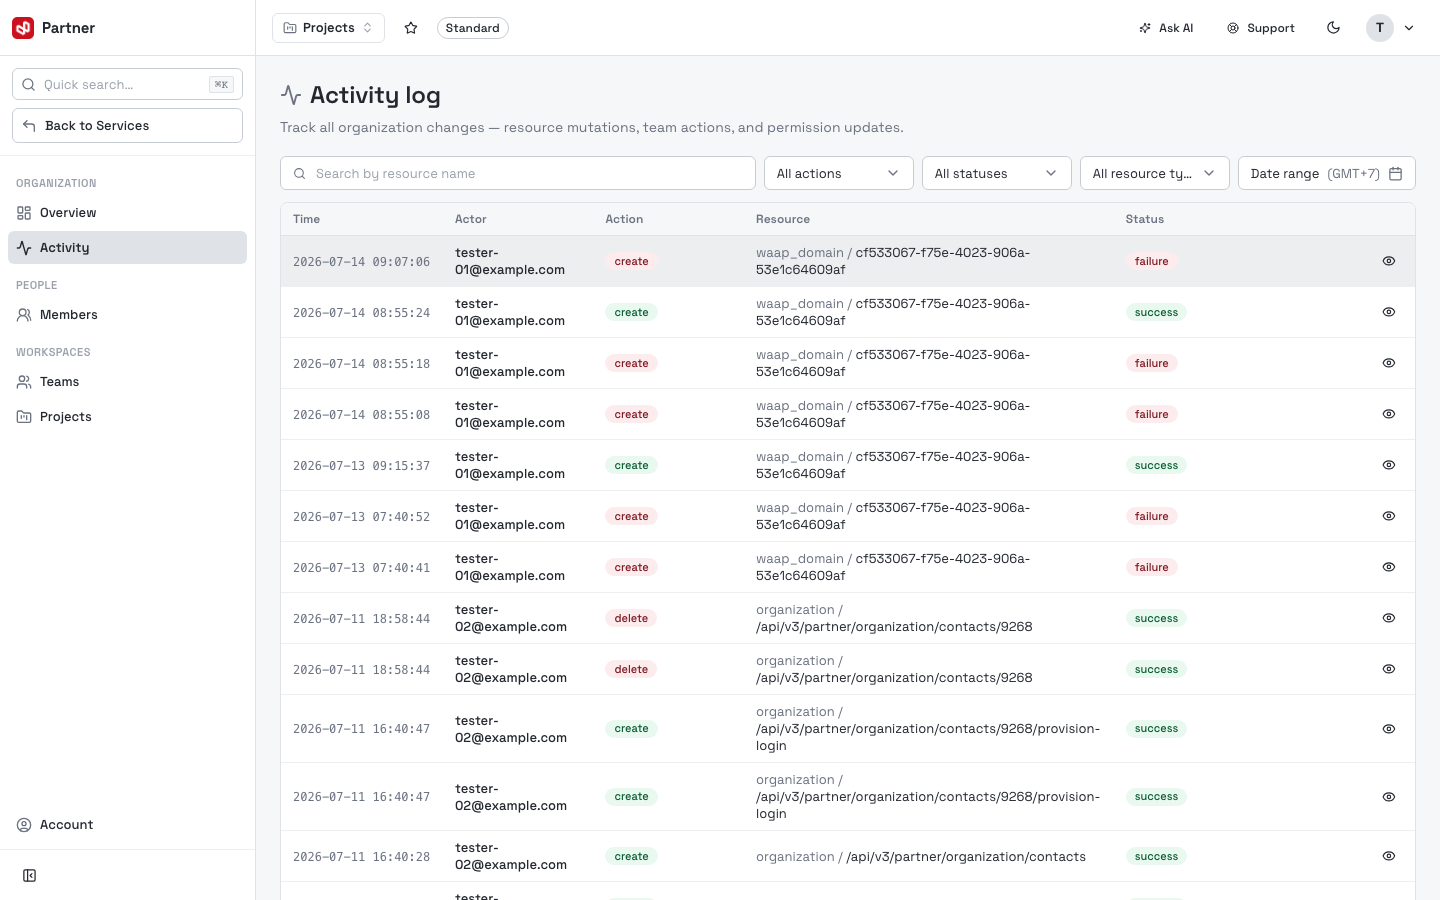Click the Partner logo icon
This screenshot has width=1440, height=900.
point(23,28)
